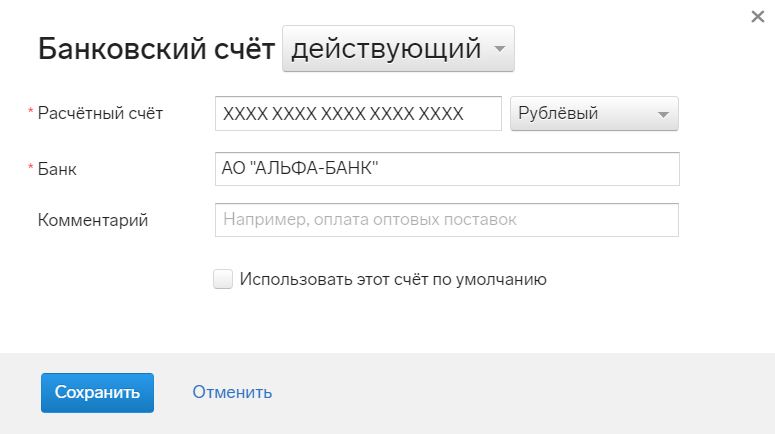Open the "Рублёвый" currency dropdown
This screenshot has height=434, width=775.
[594, 114]
